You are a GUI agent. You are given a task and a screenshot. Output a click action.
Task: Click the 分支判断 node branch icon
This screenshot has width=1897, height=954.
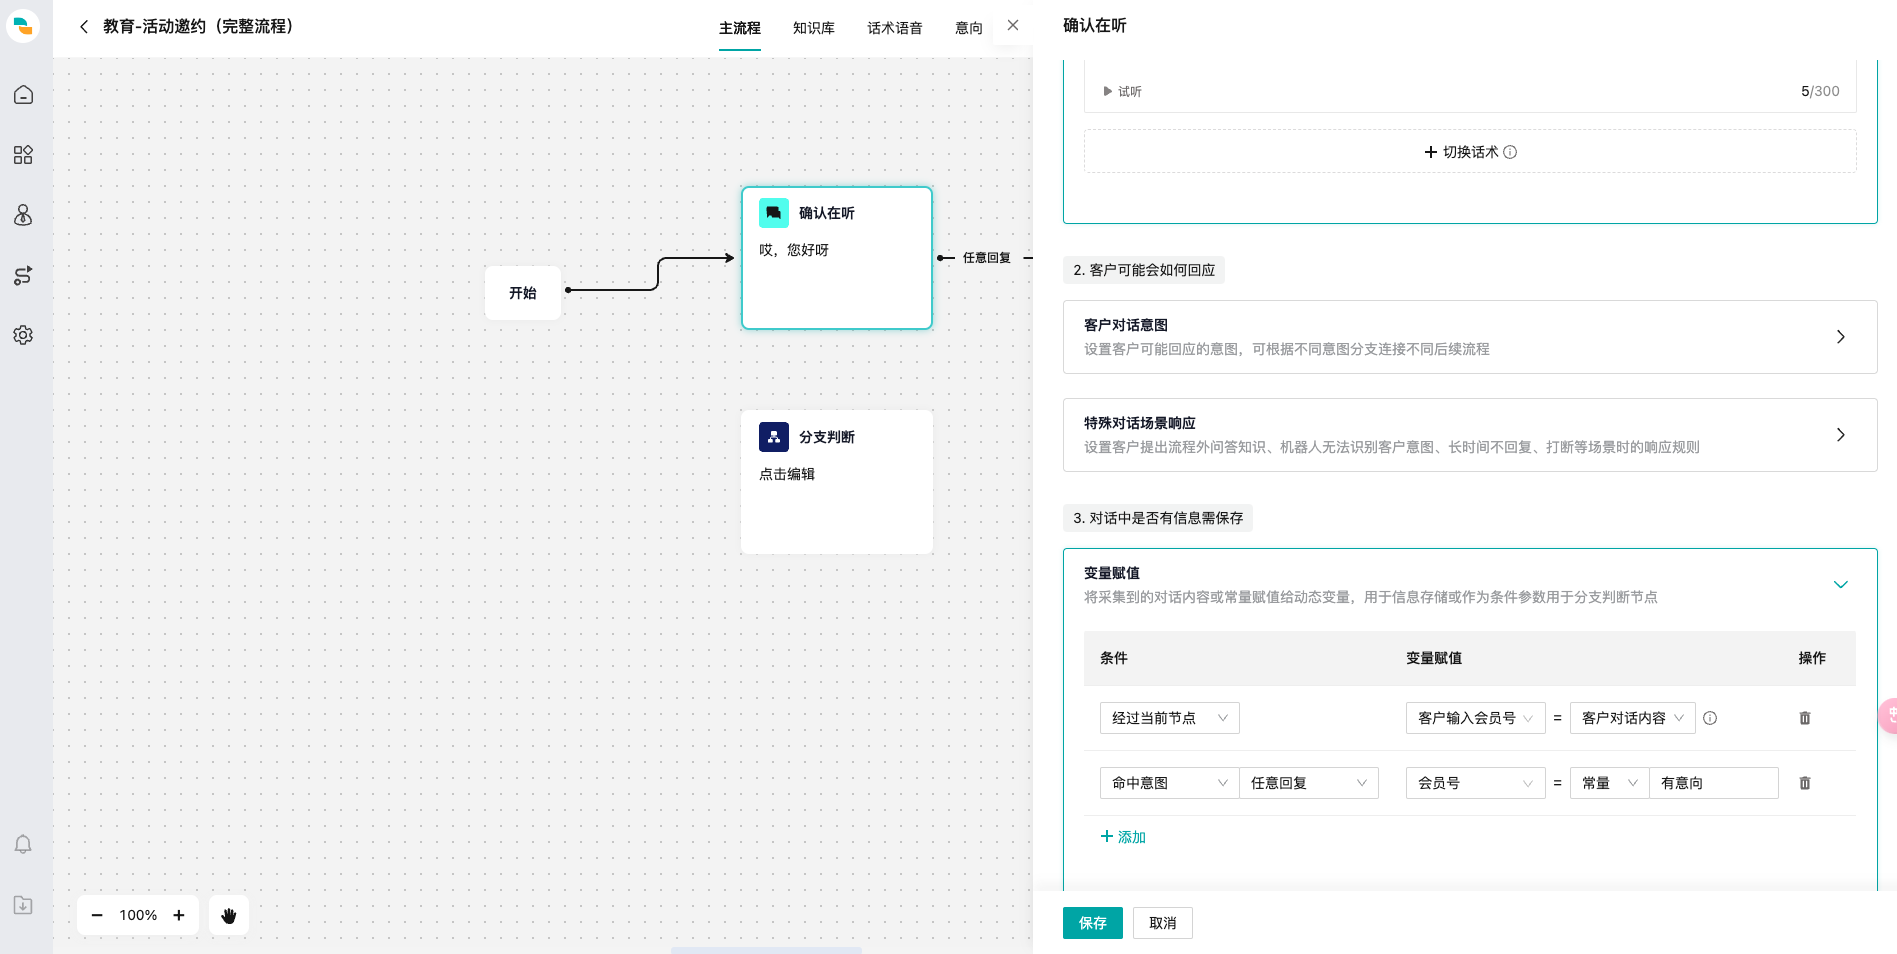coord(774,437)
